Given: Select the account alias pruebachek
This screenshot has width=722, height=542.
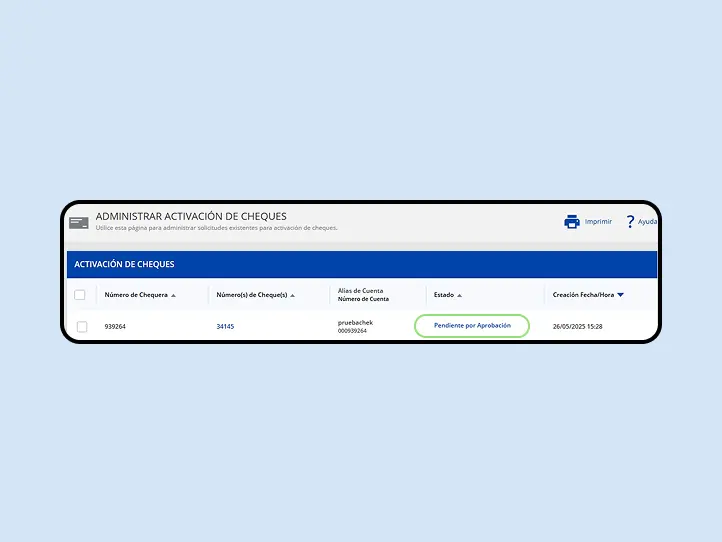Looking at the screenshot, I should tap(355, 322).
